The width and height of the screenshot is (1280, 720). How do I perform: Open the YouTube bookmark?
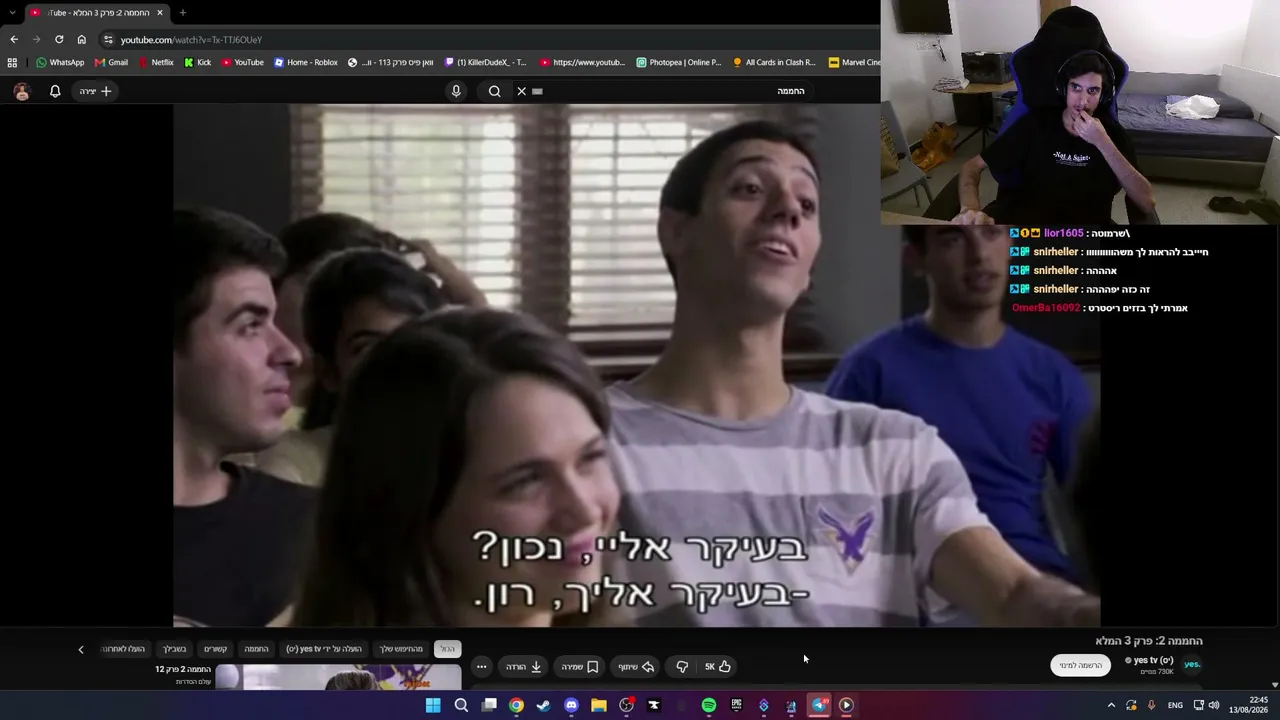[x=243, y=62]
